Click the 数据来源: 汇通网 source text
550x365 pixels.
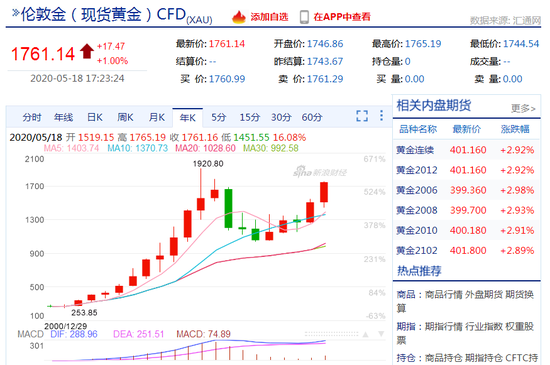click(505, 20)
